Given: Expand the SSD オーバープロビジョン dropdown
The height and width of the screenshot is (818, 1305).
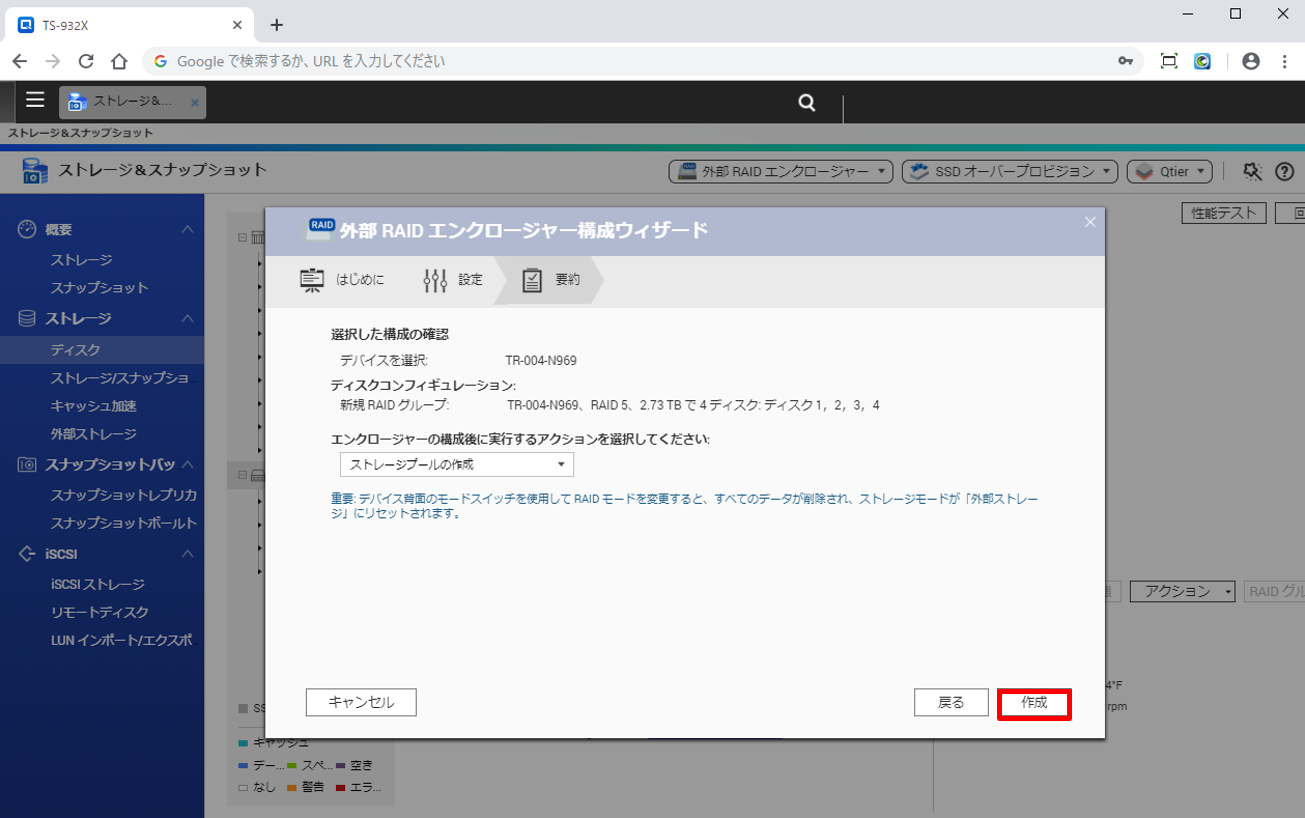Looking at the screenshot, I should click(1010, 172).
